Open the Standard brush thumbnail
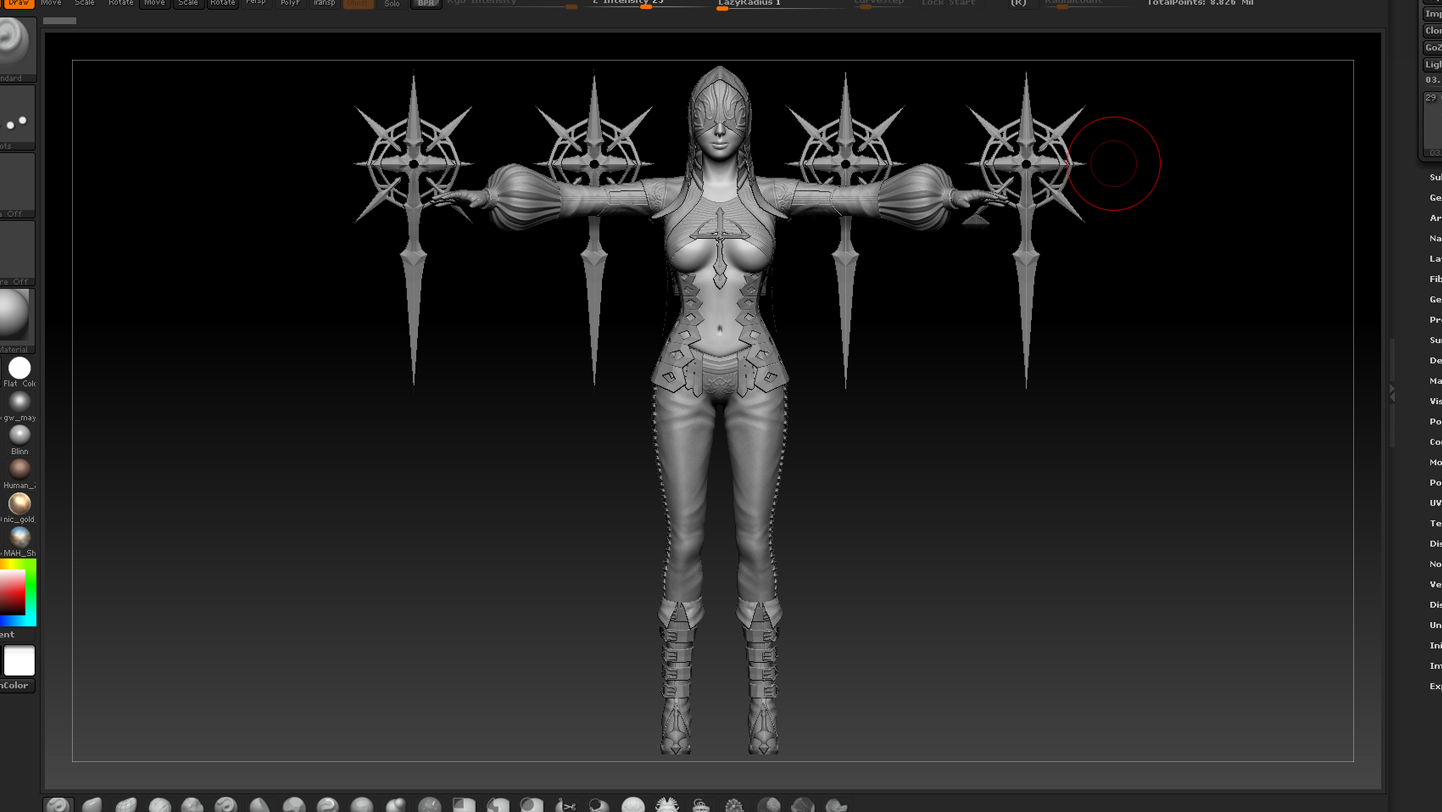The image size is (1442, 812). pyautogui.click(x=17, y=48)
